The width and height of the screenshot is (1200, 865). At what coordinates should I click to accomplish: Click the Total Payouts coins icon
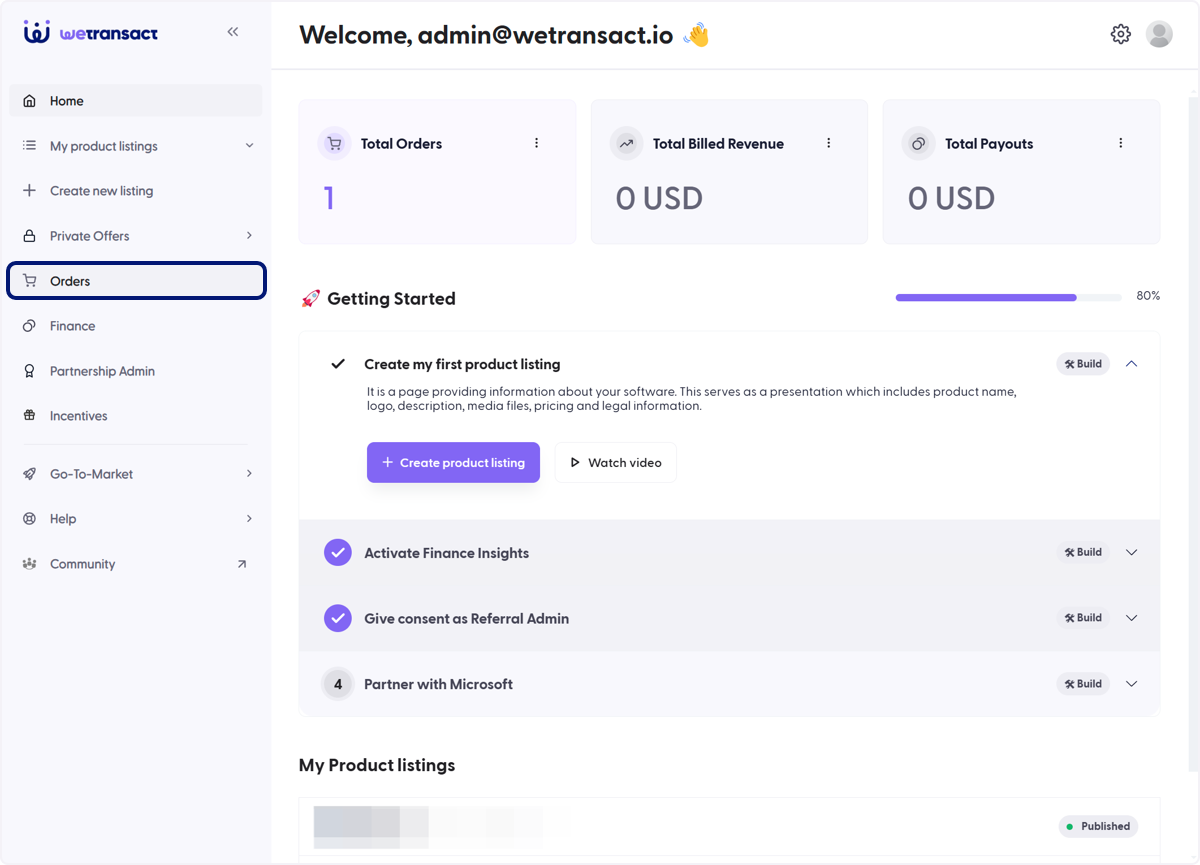click(x=918, y=144)
